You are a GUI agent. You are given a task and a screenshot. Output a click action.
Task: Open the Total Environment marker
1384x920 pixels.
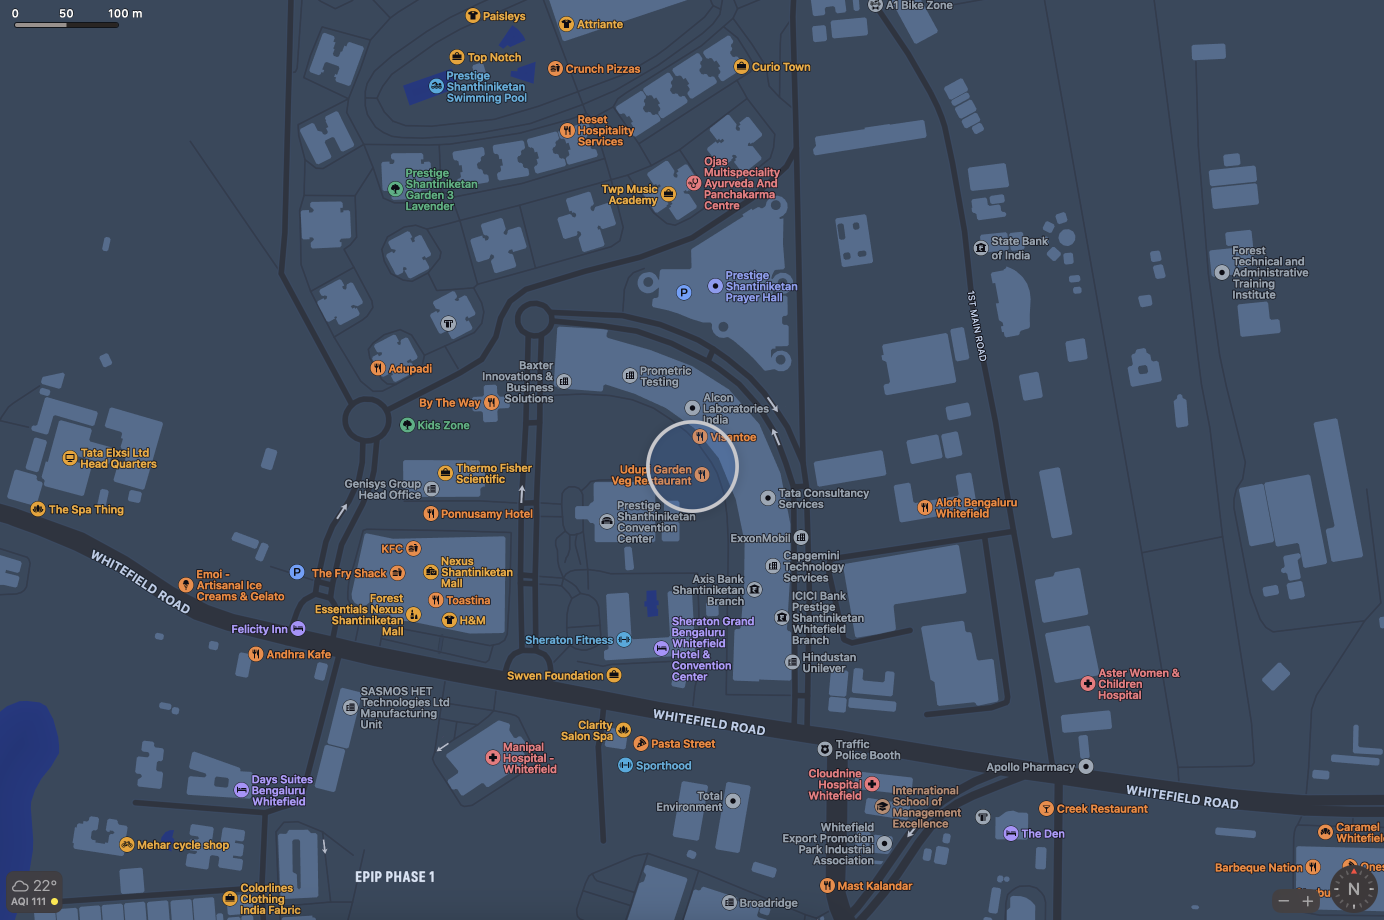tap(733, 801)
